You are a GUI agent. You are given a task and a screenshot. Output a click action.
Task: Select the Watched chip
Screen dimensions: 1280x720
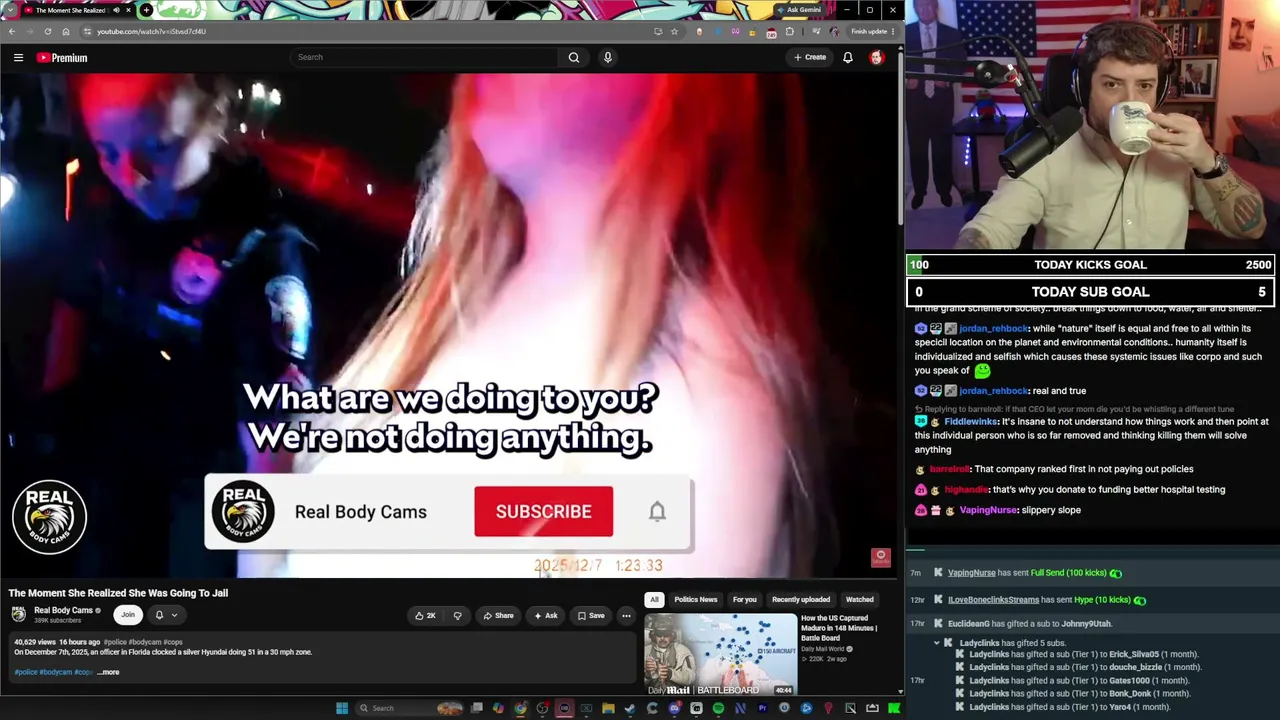(860, 599)
